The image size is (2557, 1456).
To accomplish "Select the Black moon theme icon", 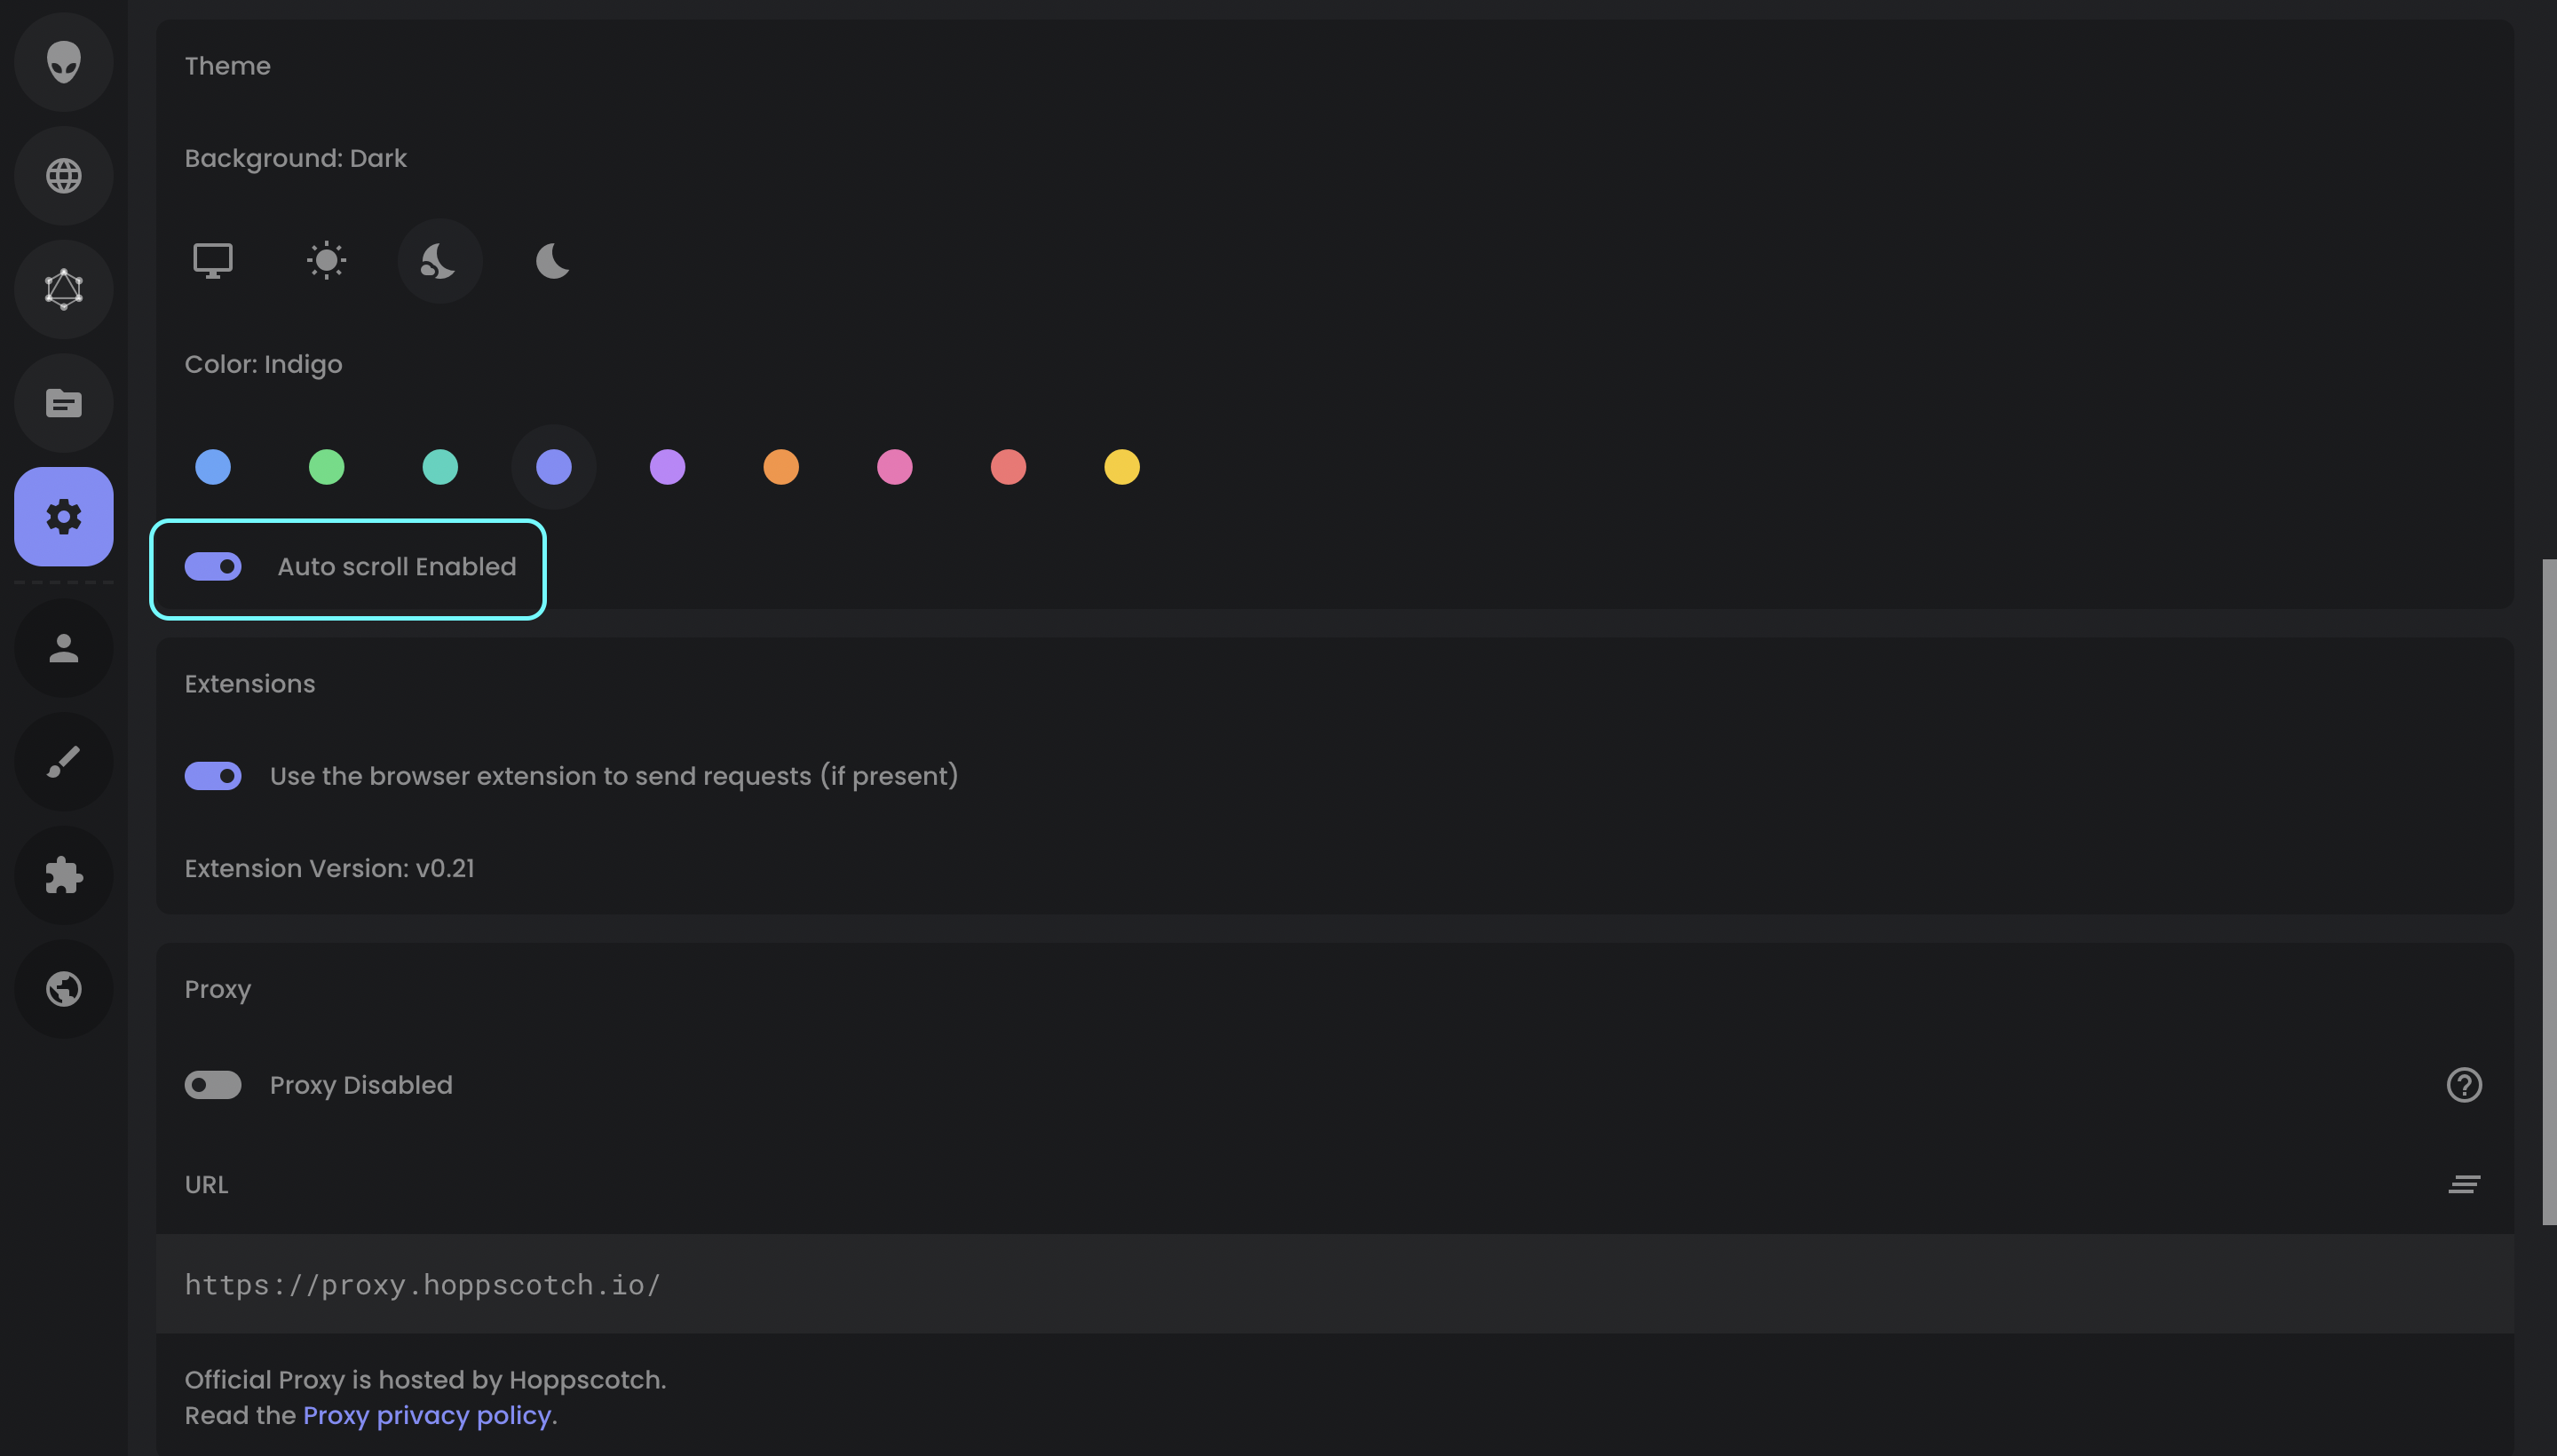I will 552,260.
